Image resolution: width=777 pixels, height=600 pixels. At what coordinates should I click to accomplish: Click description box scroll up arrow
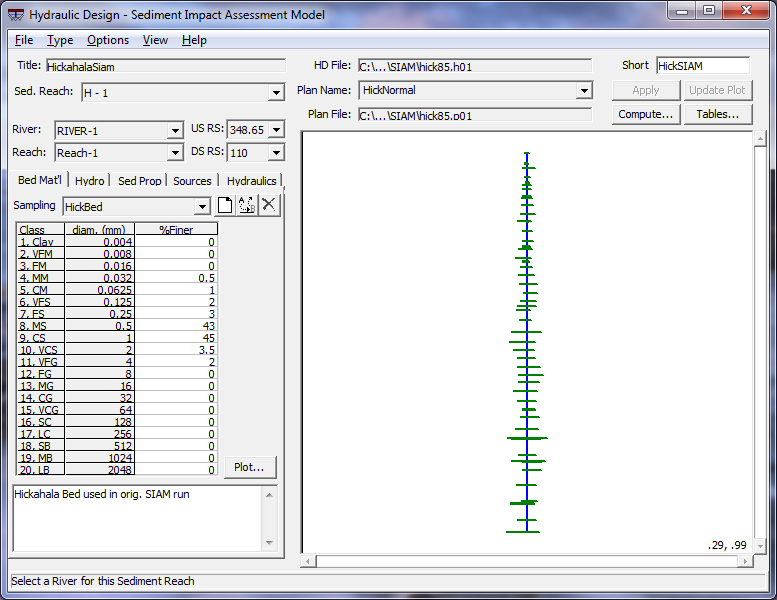point(269,495)
